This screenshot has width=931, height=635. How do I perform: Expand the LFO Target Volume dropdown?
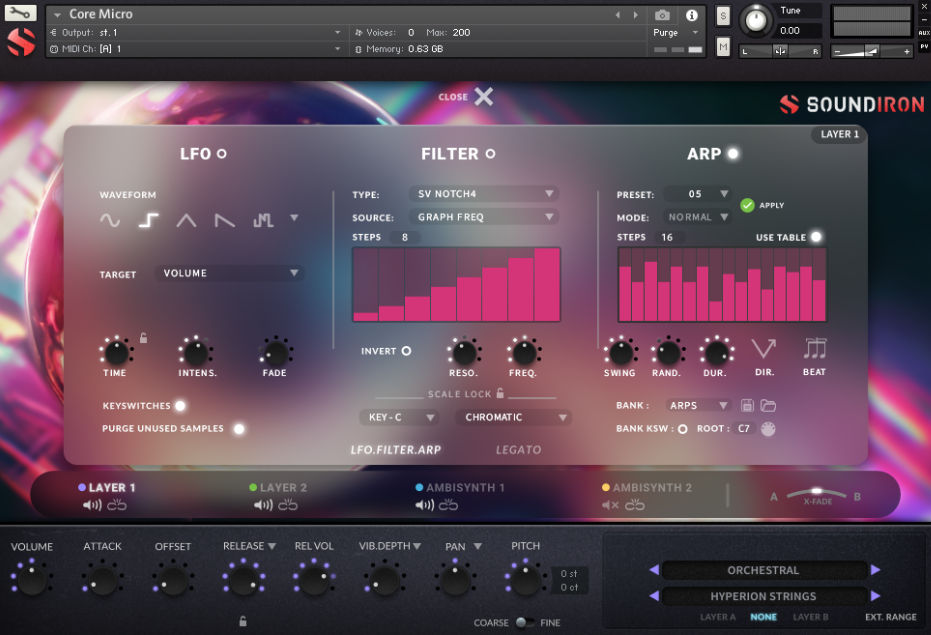(230, 273)
